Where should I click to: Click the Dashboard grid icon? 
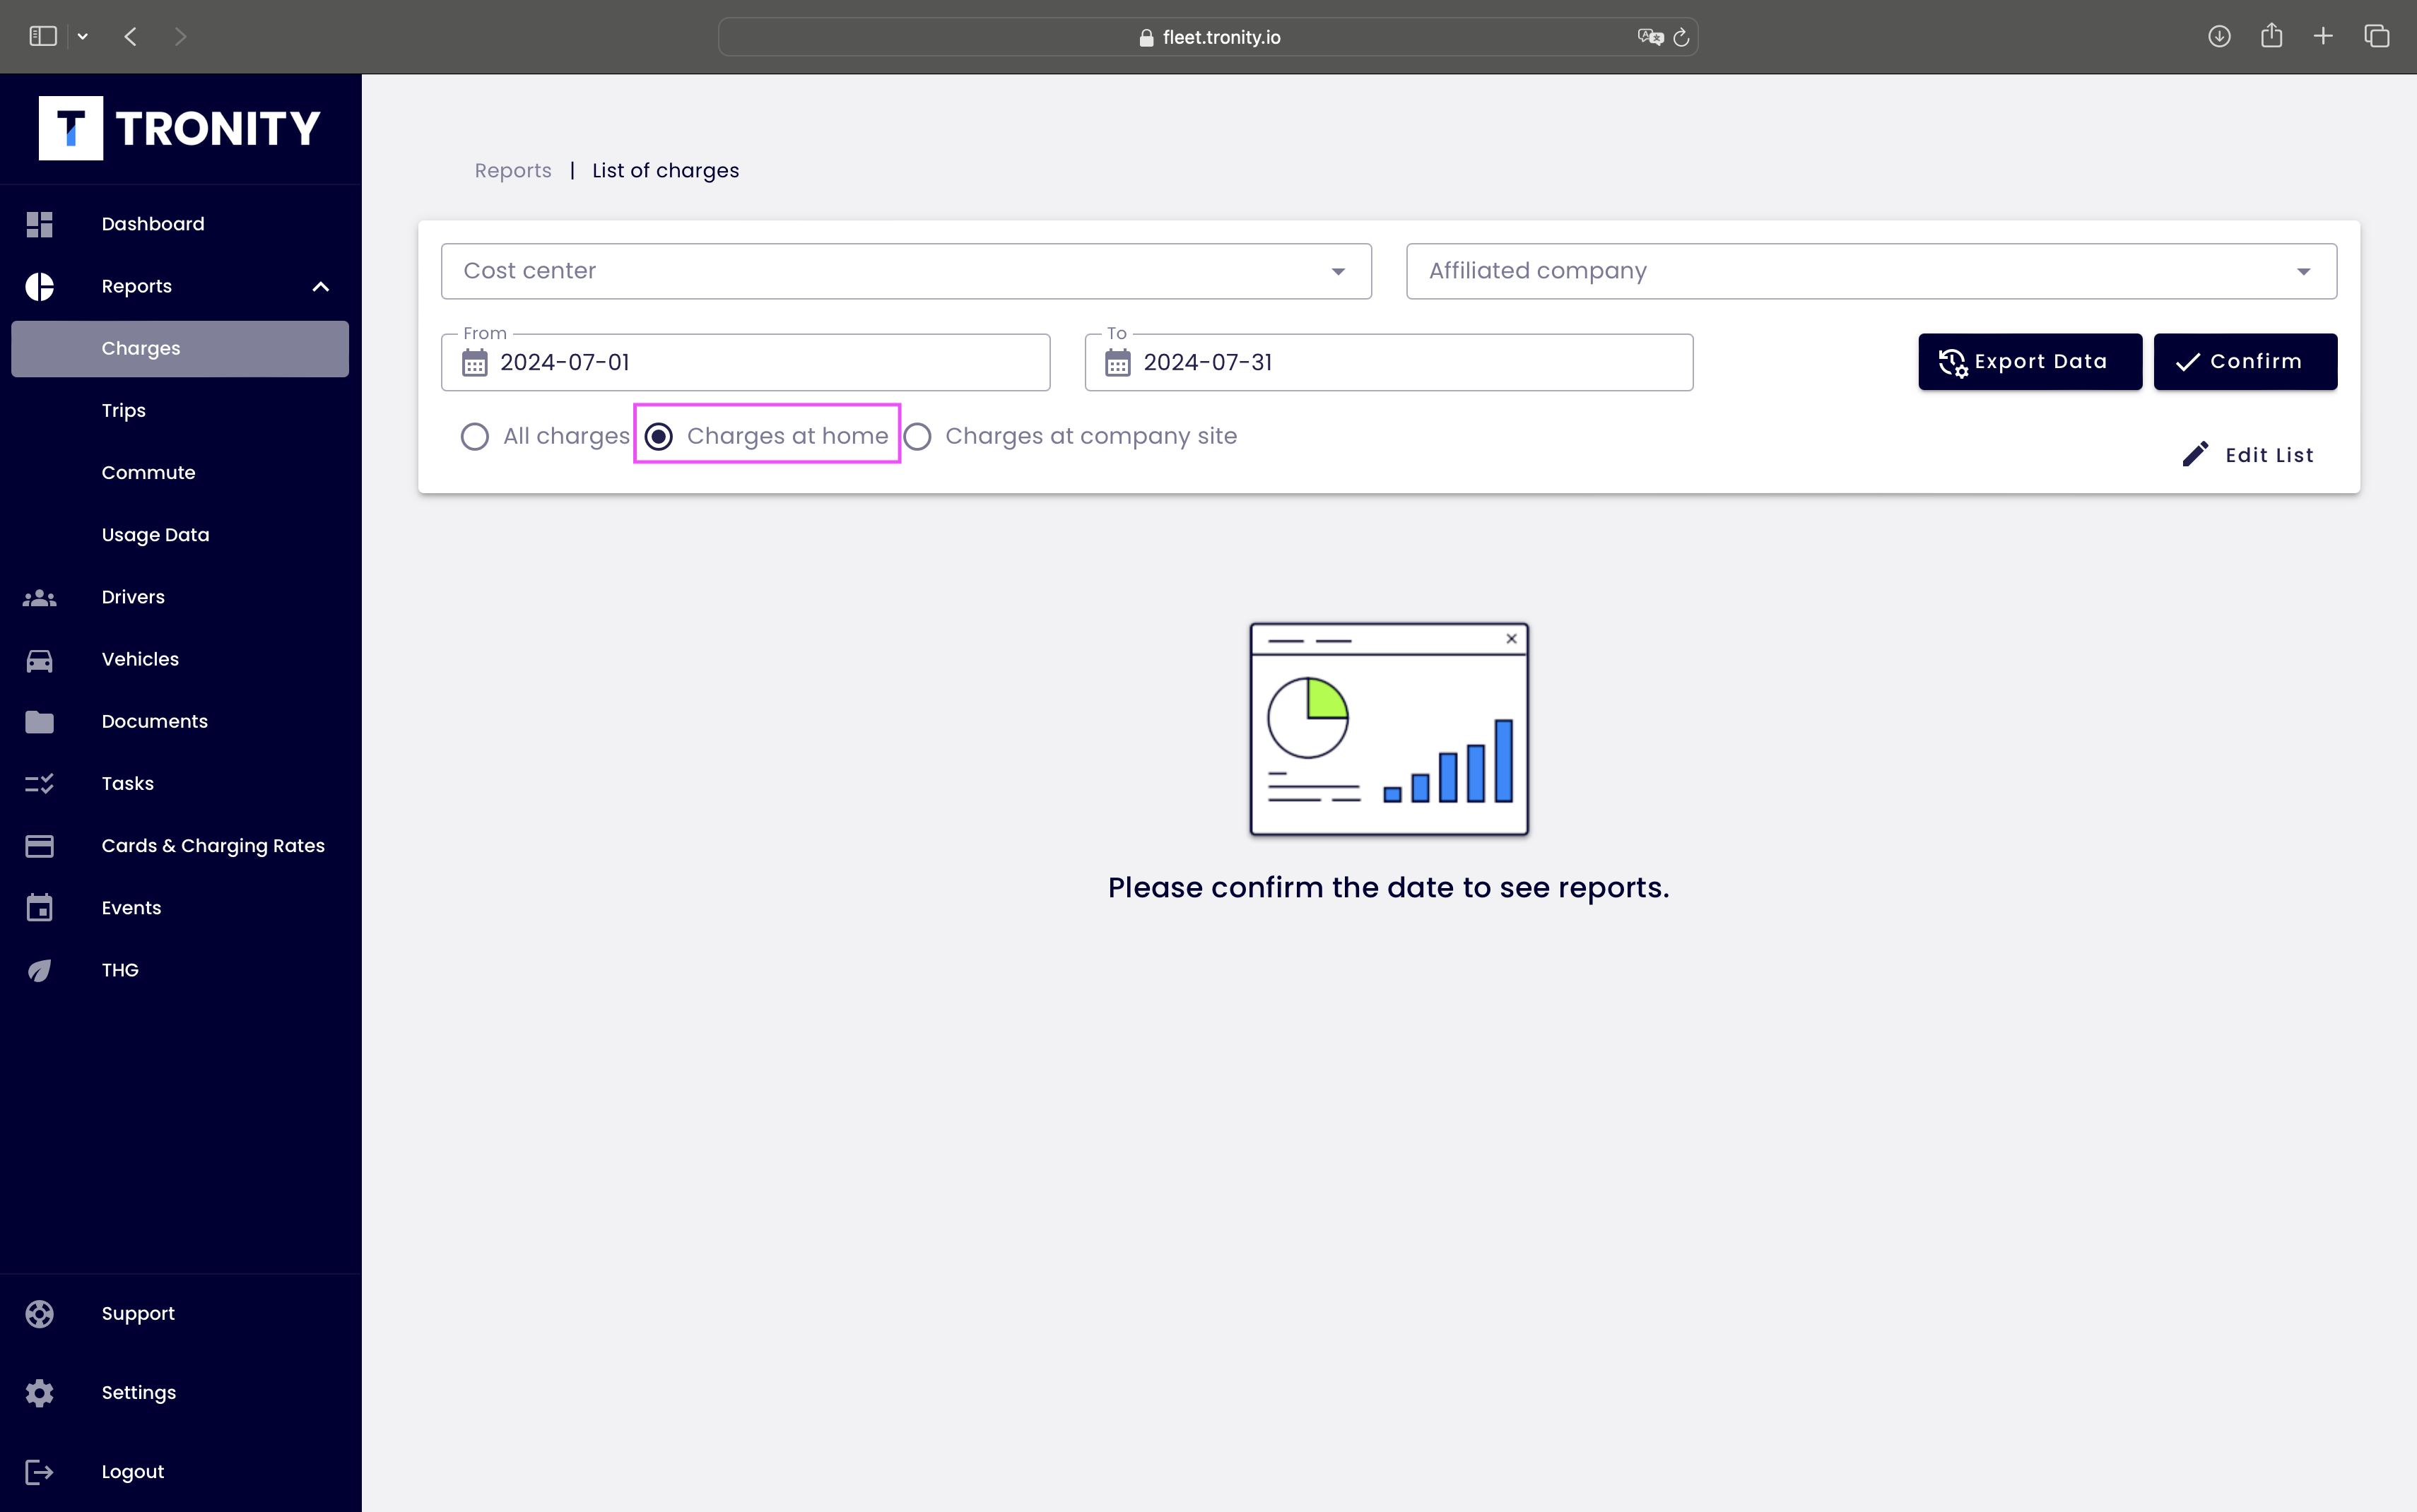(39, 224)
